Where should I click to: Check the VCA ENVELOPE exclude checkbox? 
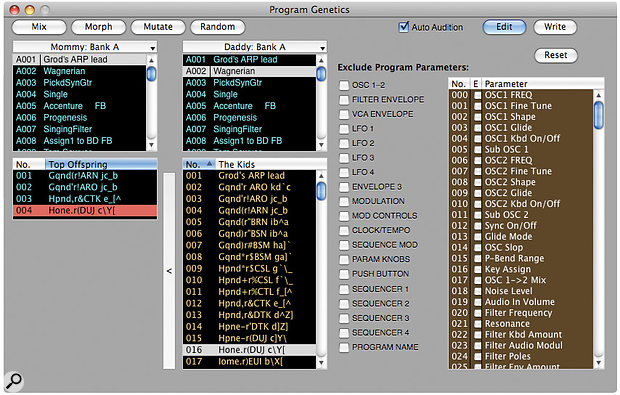click(x=344, y=114)
